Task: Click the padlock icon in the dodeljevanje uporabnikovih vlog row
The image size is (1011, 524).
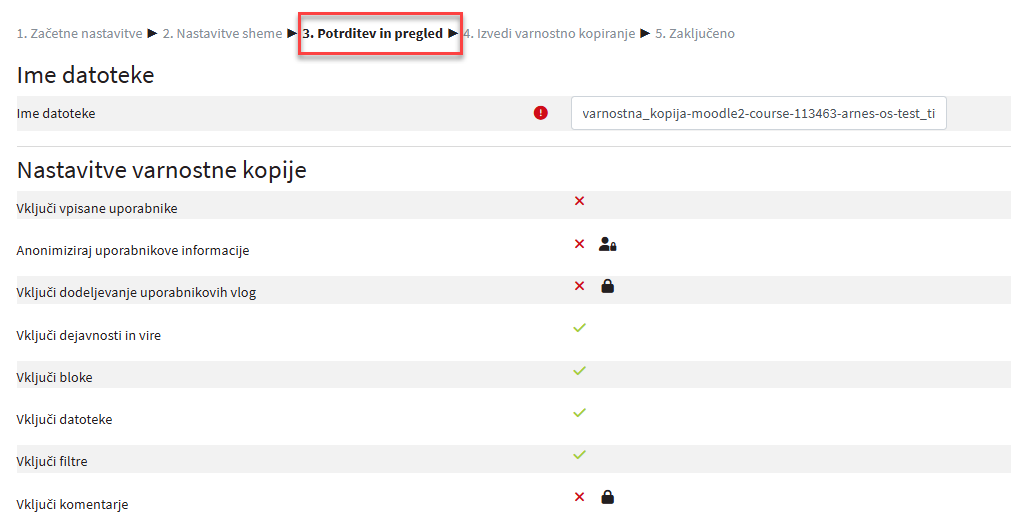Action: pyautogui.click(x=607, y=286)
